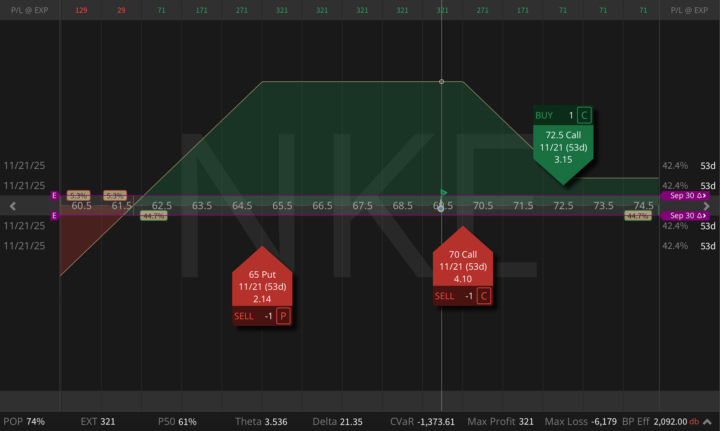The image size is (720, 431).
Task: Click the 72.5 price label on the axis
Action: [x=563, y=206]
